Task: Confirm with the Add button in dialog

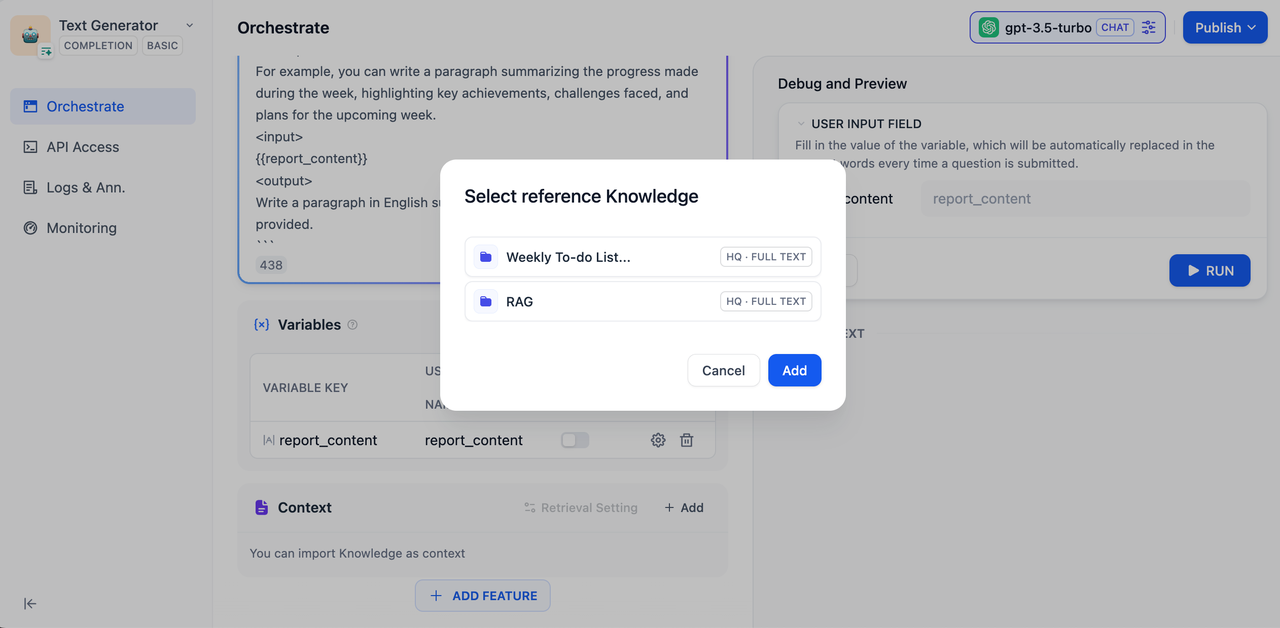Action: [x=794, y=370]
